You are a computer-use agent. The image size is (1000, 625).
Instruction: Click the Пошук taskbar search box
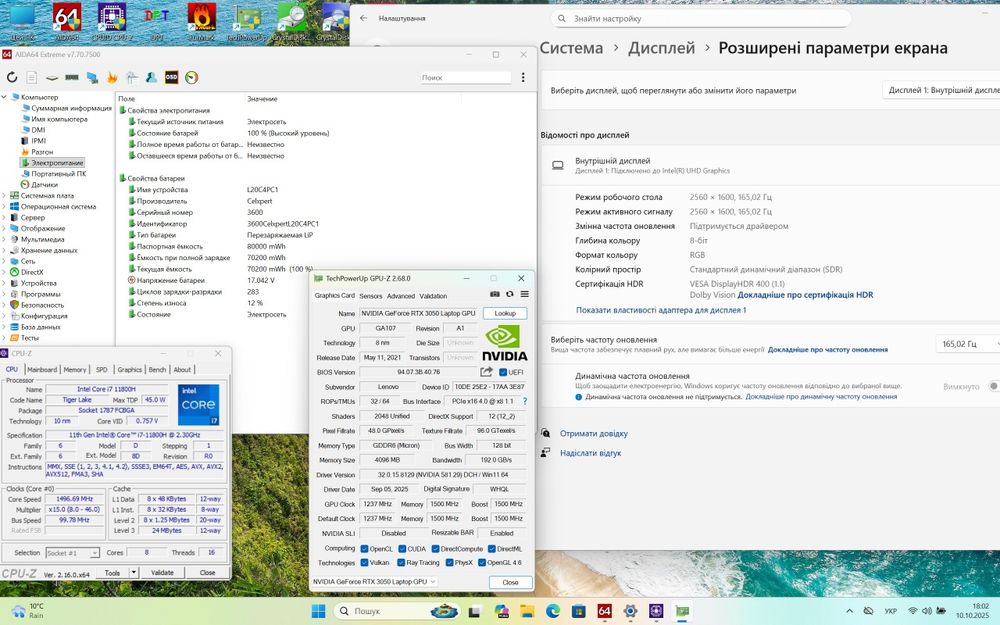tap(397, 611)
